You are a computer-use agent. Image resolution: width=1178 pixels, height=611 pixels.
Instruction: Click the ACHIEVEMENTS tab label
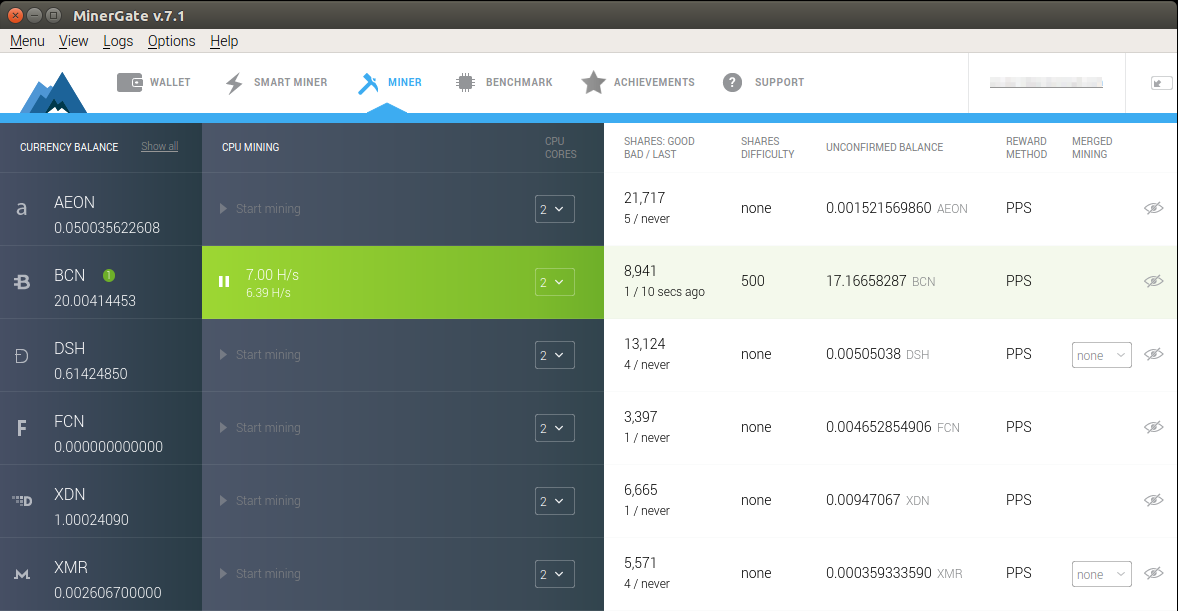click(654, 83)
